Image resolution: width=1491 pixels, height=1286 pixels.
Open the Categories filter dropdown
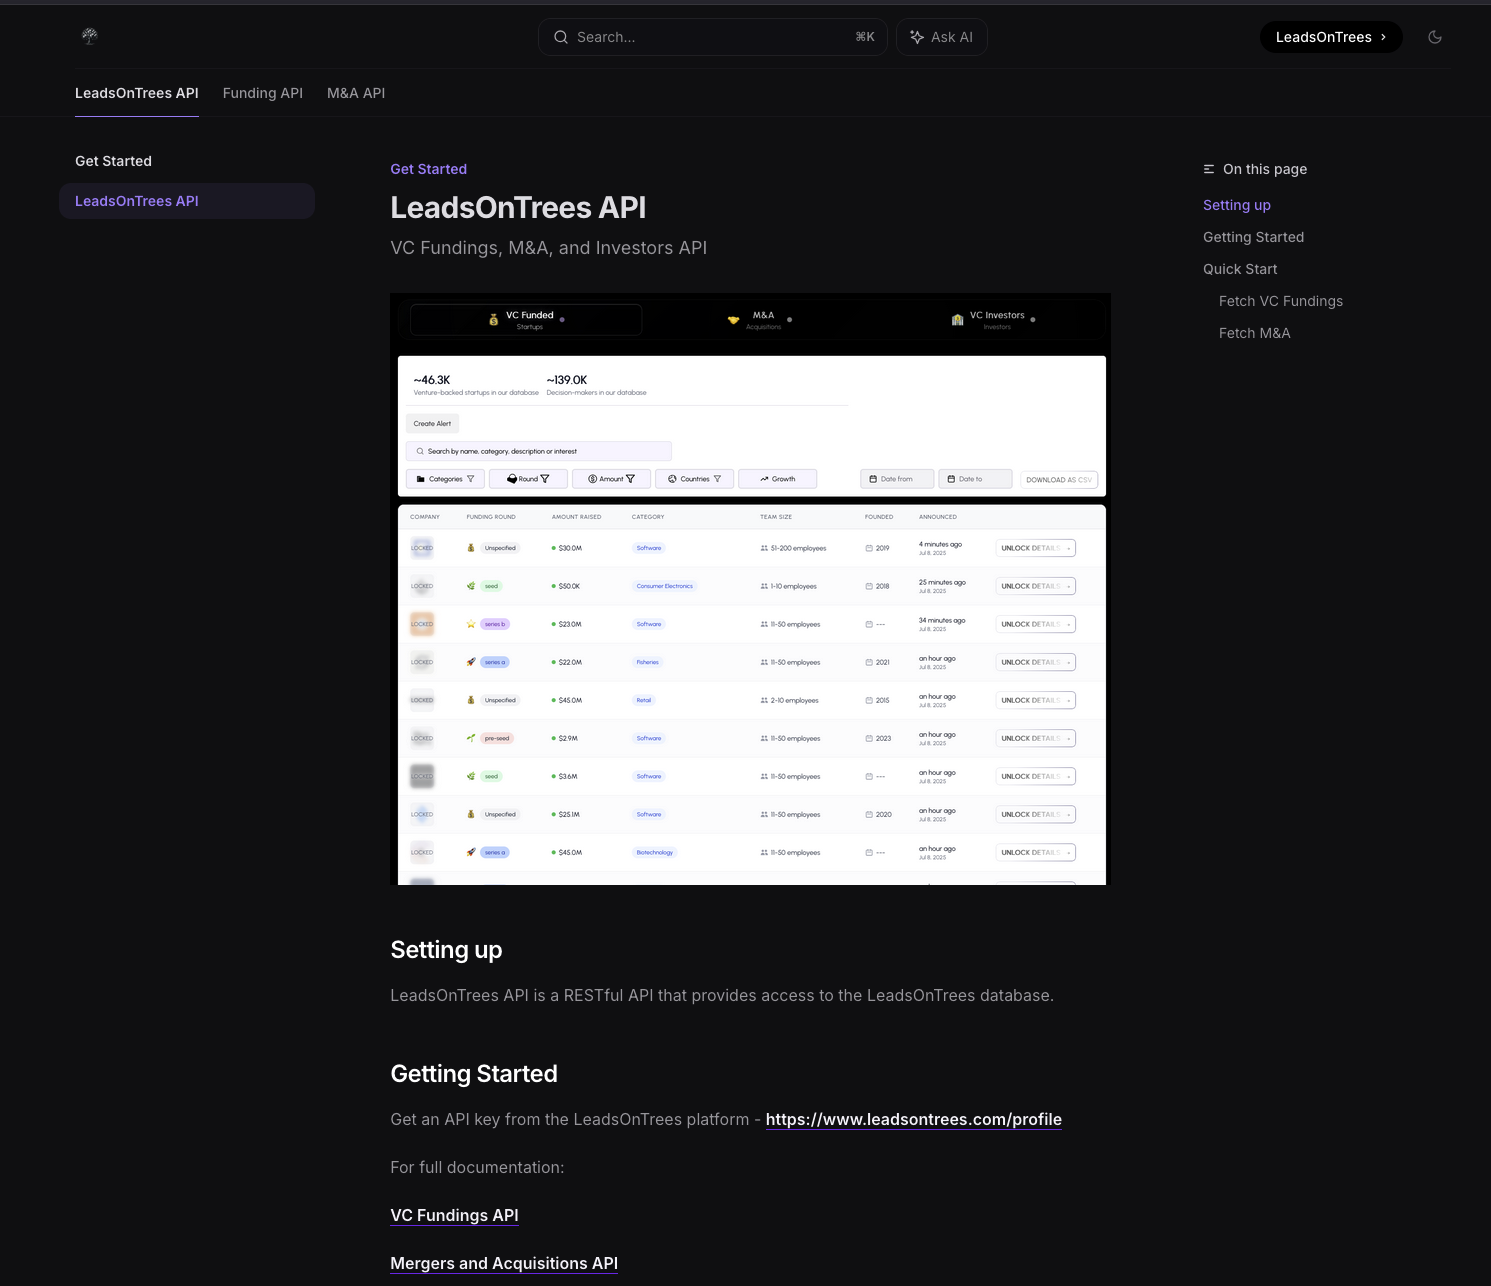[x=446, y=479]
